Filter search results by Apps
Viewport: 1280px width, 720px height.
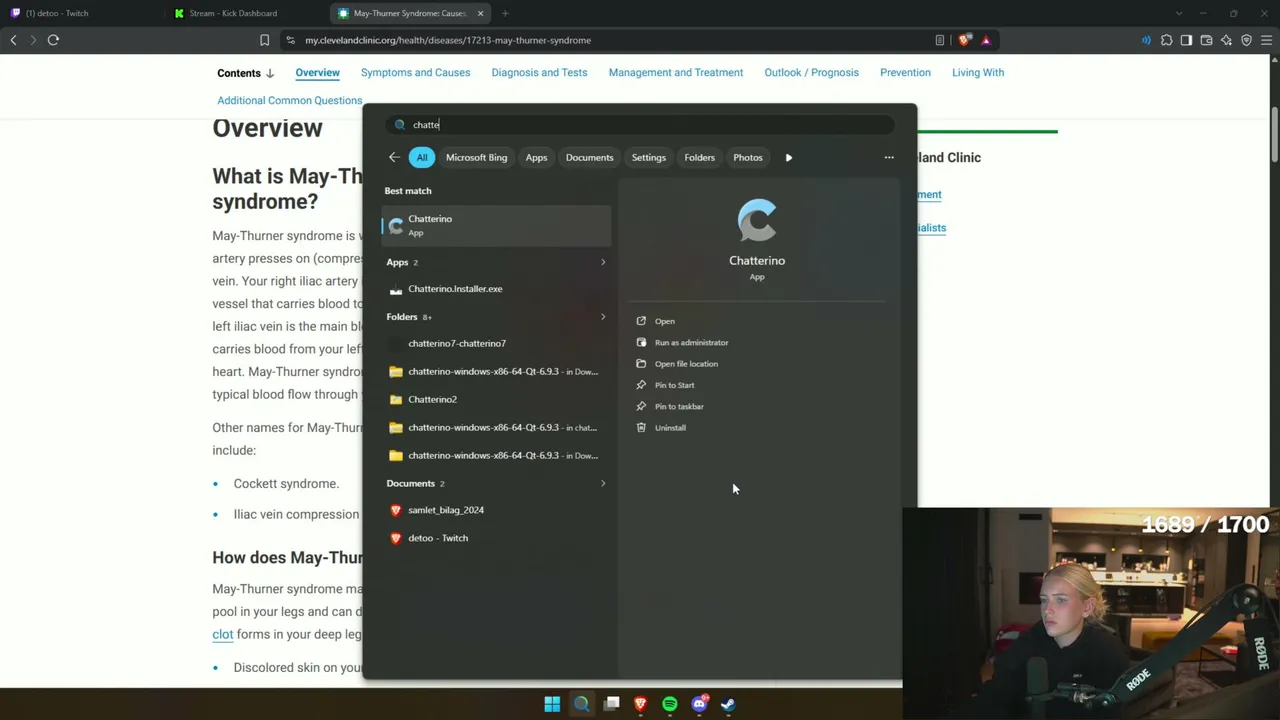pyautogui.click(x=536, y=157)
